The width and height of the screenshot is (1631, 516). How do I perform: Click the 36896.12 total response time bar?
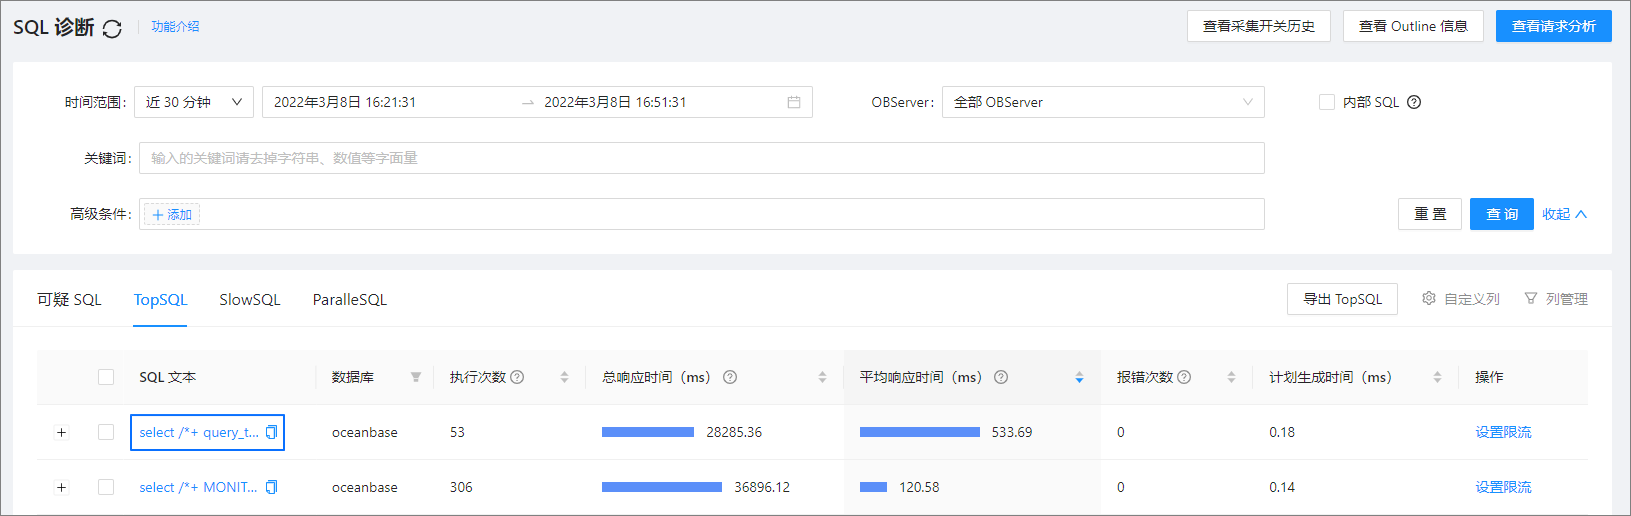(x=662, y=487)
